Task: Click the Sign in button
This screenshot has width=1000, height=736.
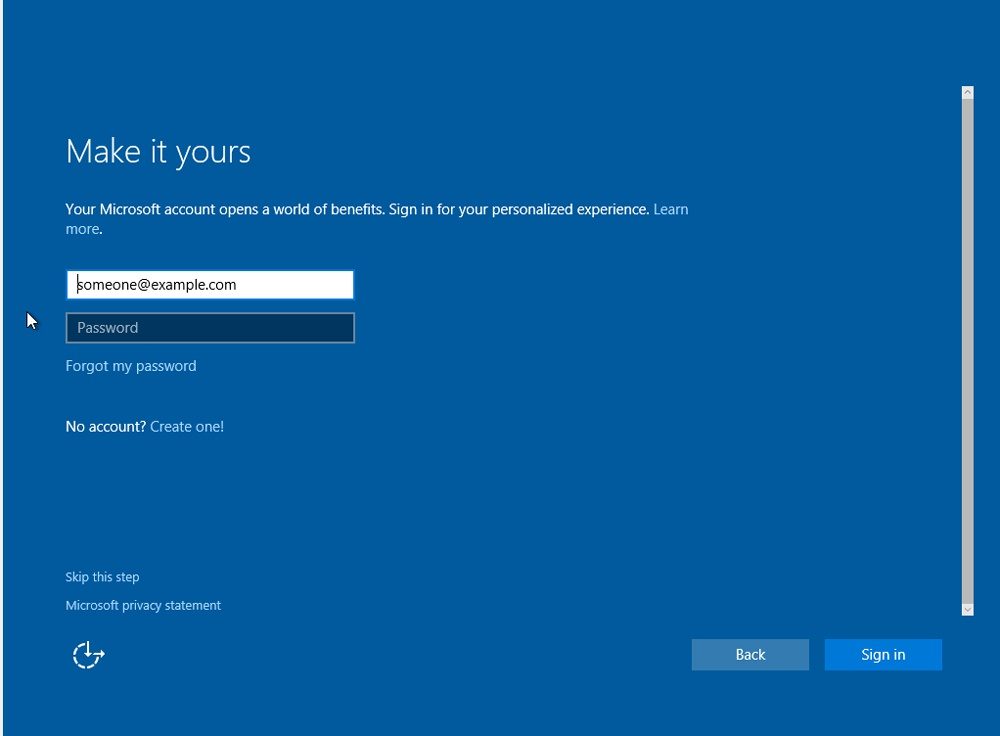Action: click(x=883, y=654)
